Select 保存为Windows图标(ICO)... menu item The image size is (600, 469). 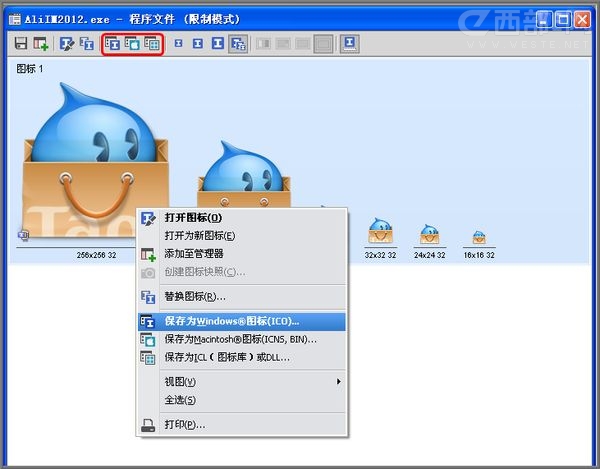(x=231, y=321)
